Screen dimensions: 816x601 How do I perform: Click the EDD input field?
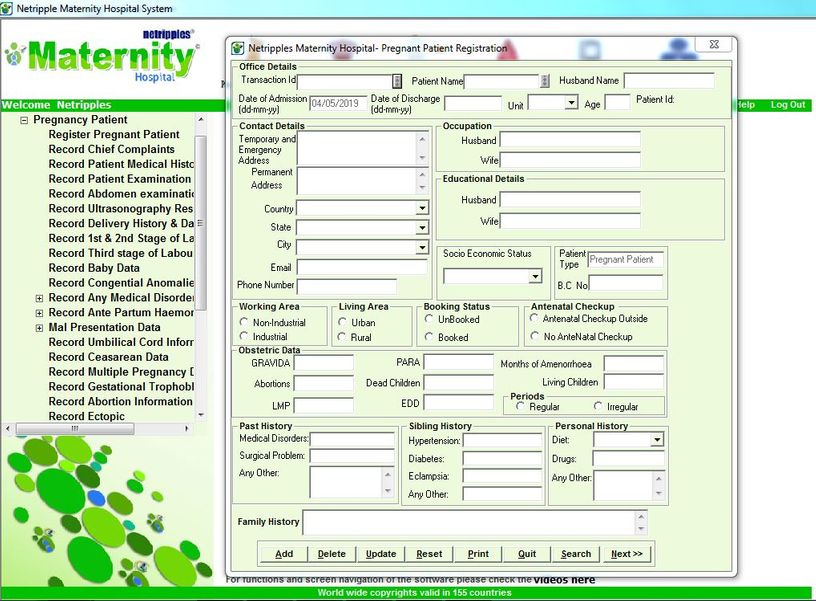point(458,402)
